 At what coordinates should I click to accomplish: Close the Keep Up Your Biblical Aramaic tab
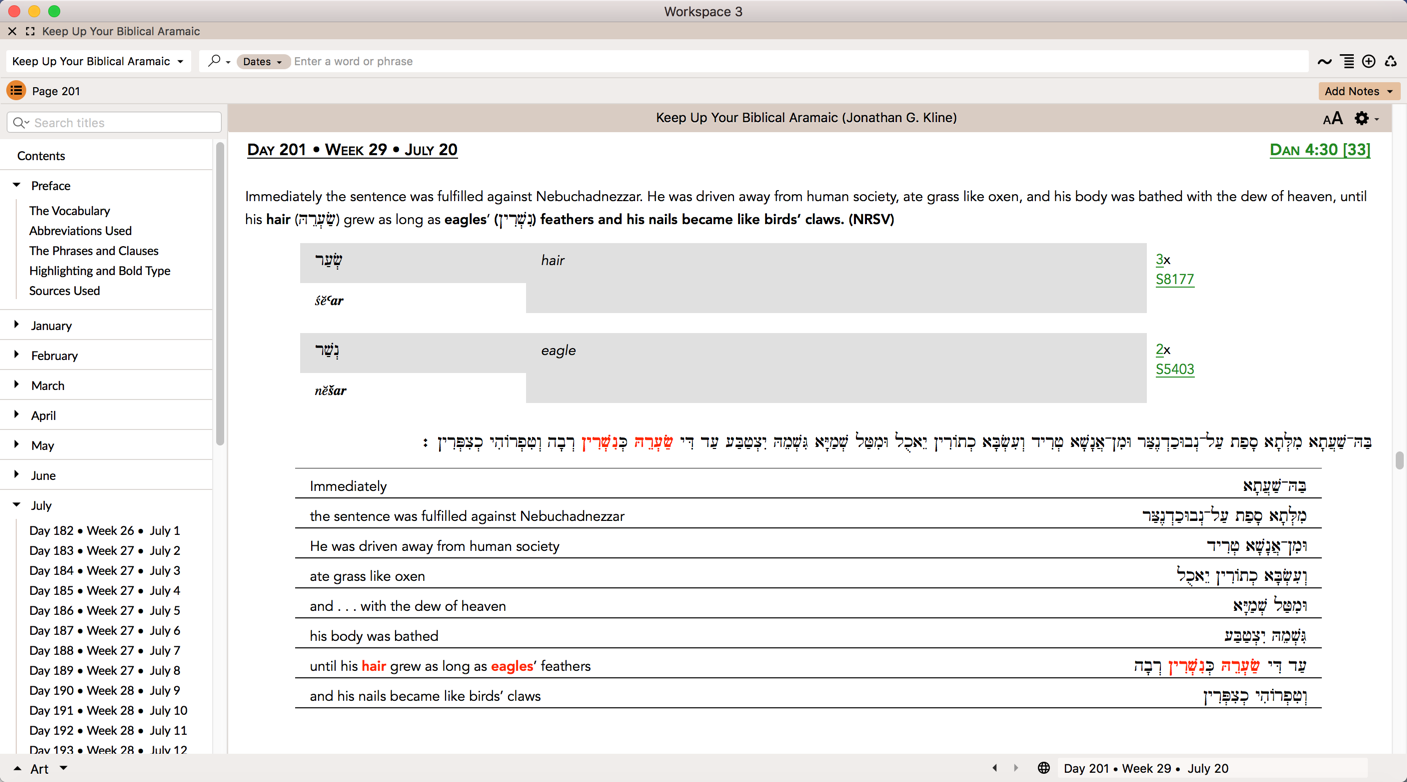pyautogui.click(x=12, y=32)
